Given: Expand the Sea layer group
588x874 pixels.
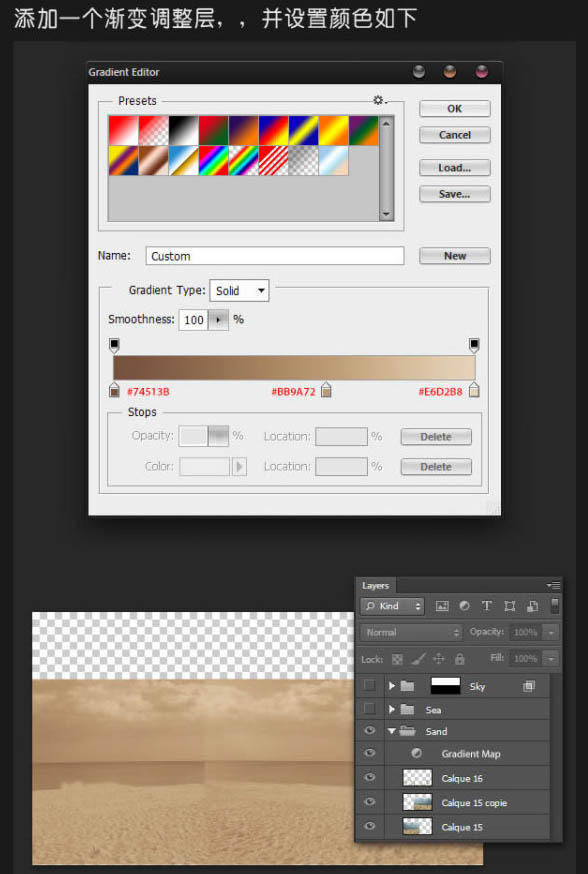Looking at the screenshot, I should [x=391, y=710].
